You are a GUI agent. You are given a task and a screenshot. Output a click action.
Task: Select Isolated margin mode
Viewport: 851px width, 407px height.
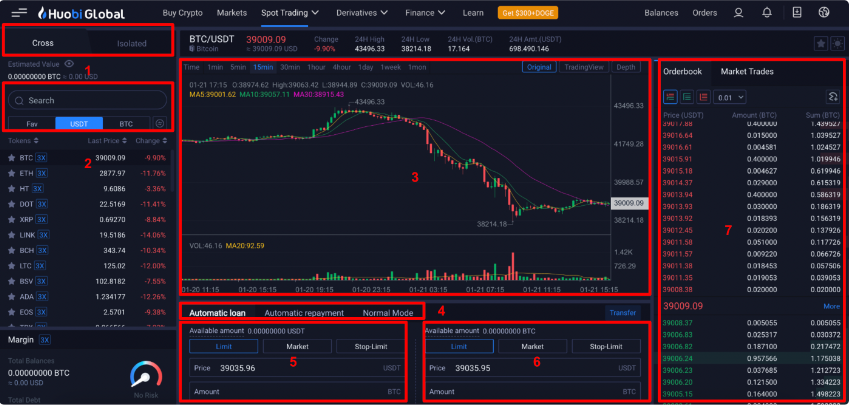(x=132, y=43)
